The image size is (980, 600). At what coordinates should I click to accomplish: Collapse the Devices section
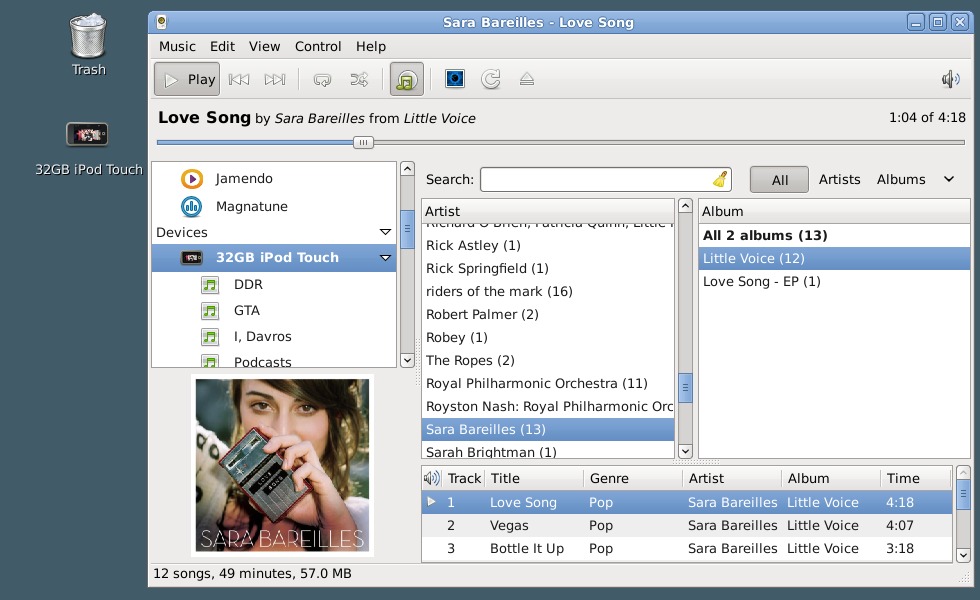[384, 231]
